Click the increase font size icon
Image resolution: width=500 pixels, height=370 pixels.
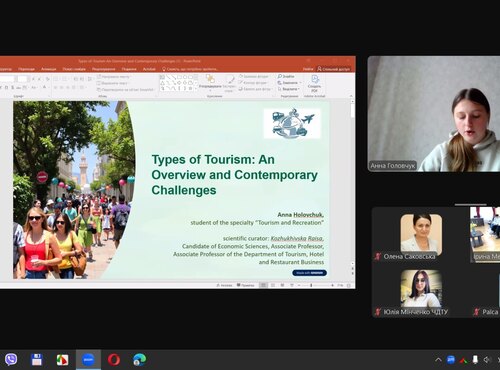(33, 79)
